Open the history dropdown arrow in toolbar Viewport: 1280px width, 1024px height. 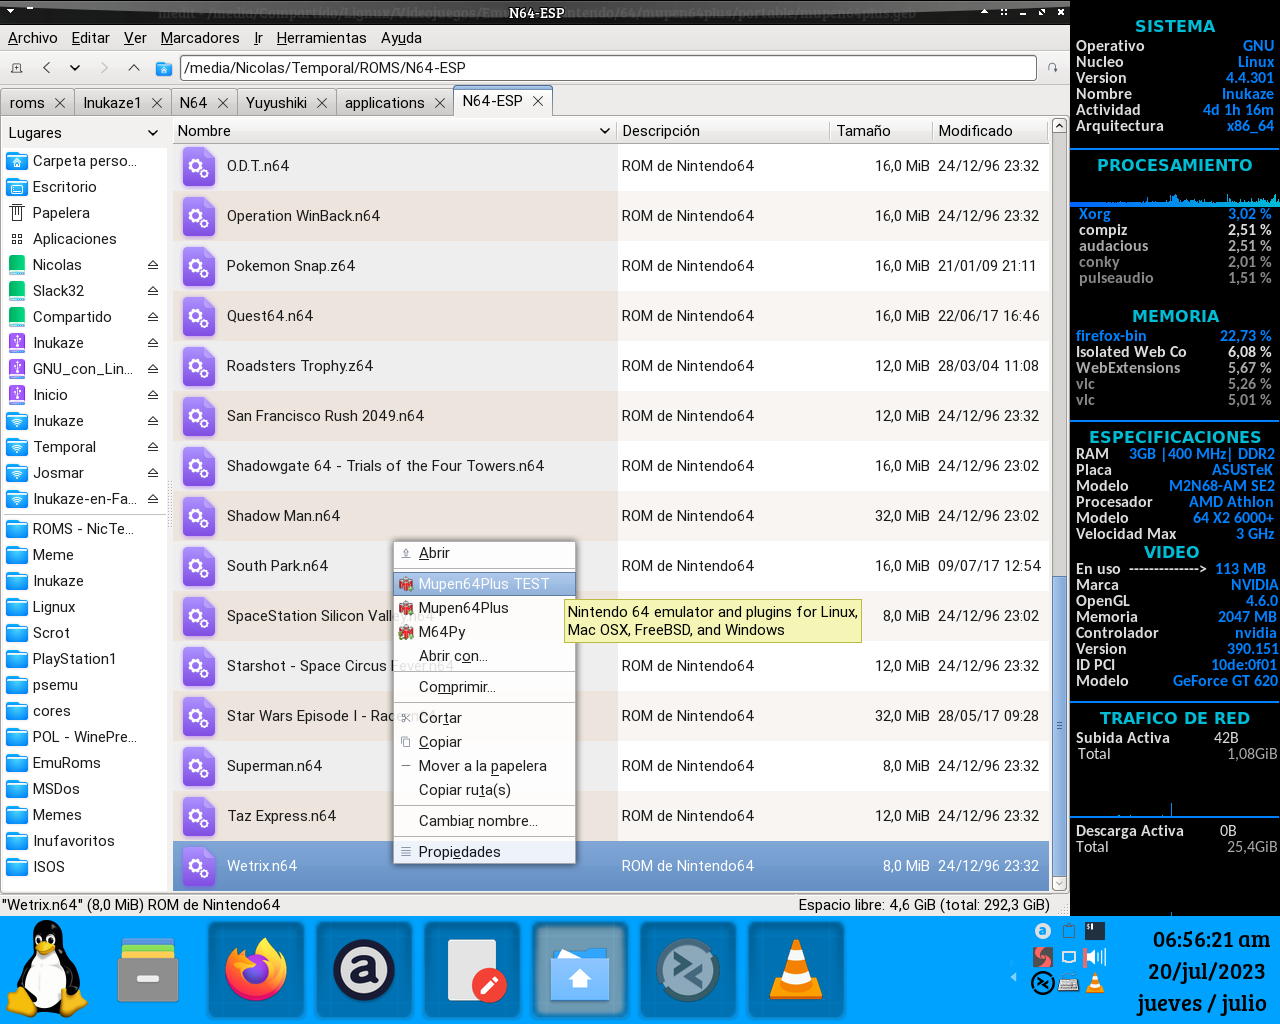[x=75, y=68]
